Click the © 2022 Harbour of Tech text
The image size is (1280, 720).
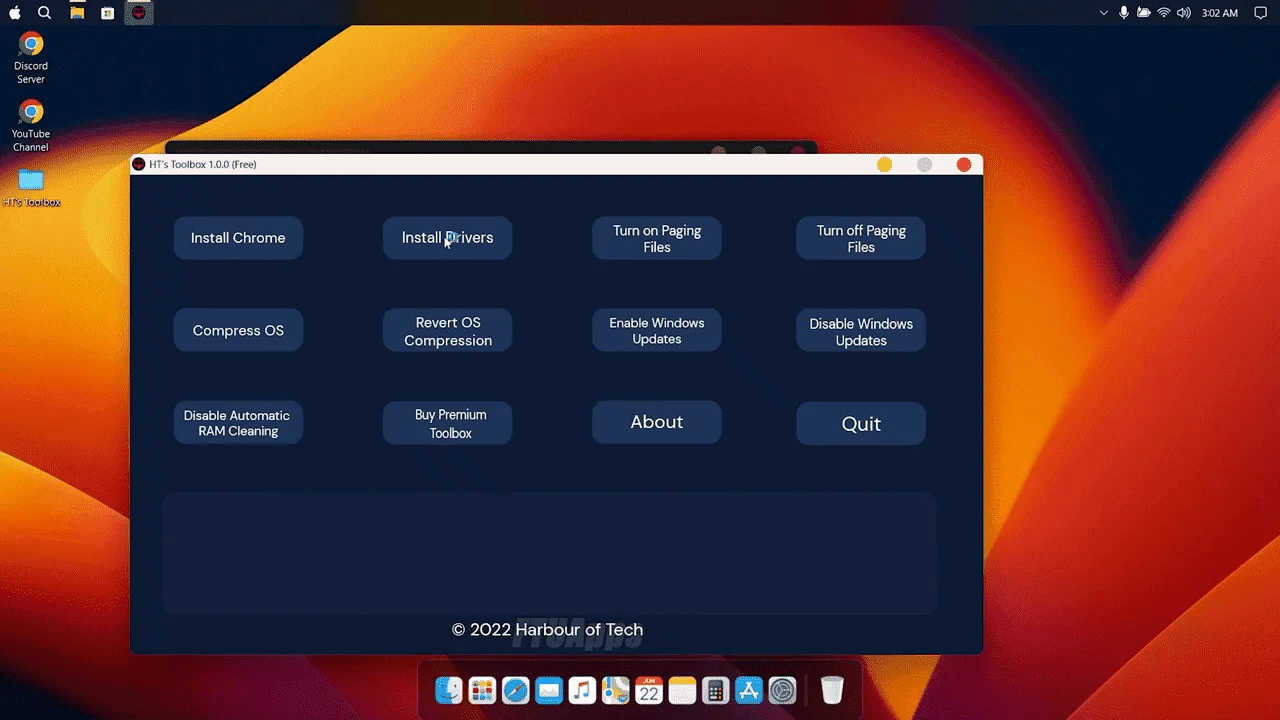pos(547,629)
